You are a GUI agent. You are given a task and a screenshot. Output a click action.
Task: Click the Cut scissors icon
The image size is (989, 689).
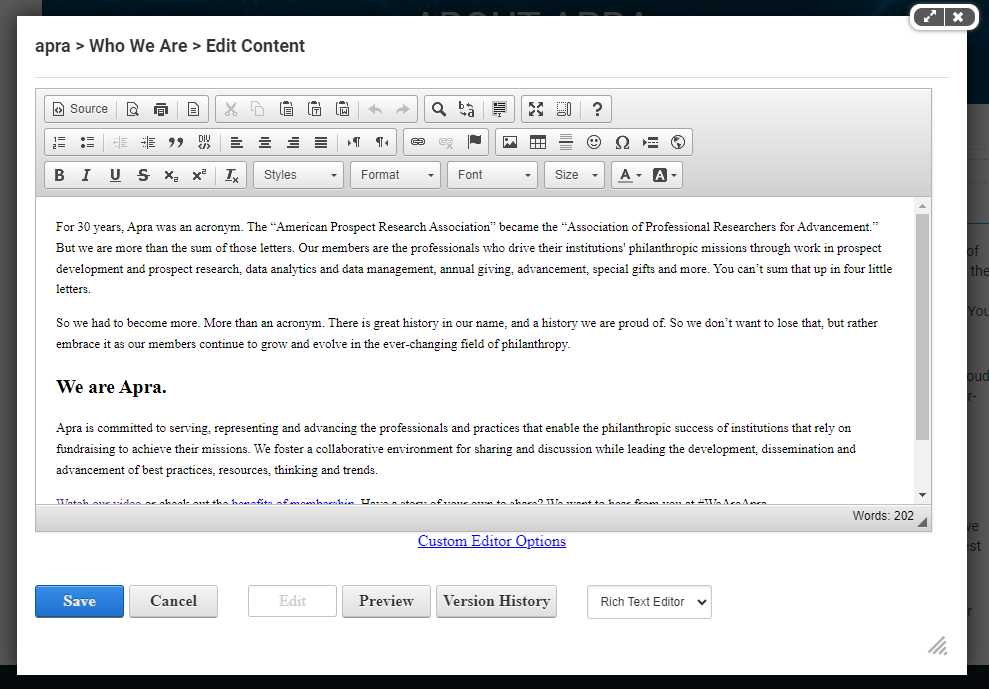(x=231, y=109)
